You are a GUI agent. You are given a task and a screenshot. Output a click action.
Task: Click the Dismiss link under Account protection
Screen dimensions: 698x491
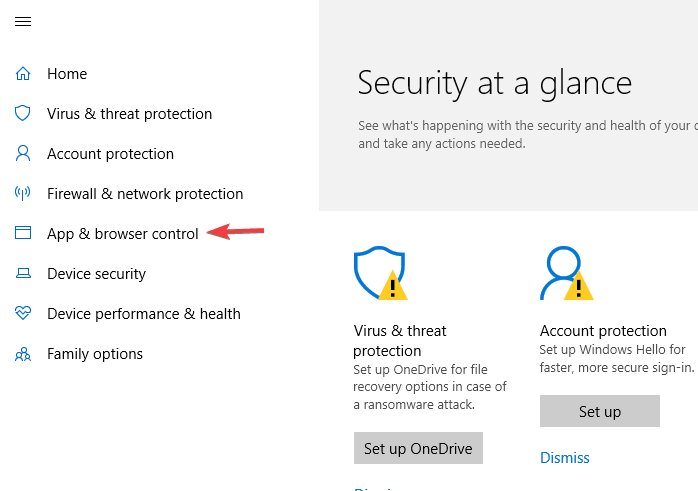coord(565,458)
